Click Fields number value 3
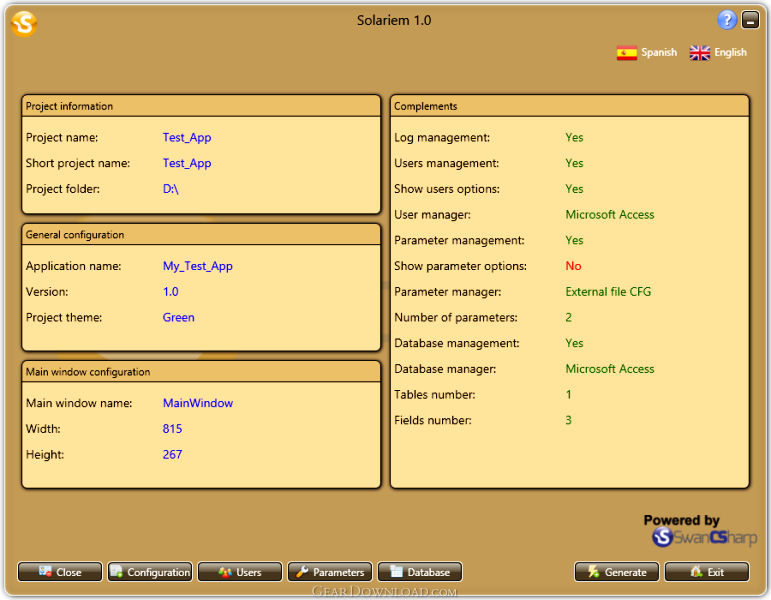 pyautogui.click(x=568, y=420)
